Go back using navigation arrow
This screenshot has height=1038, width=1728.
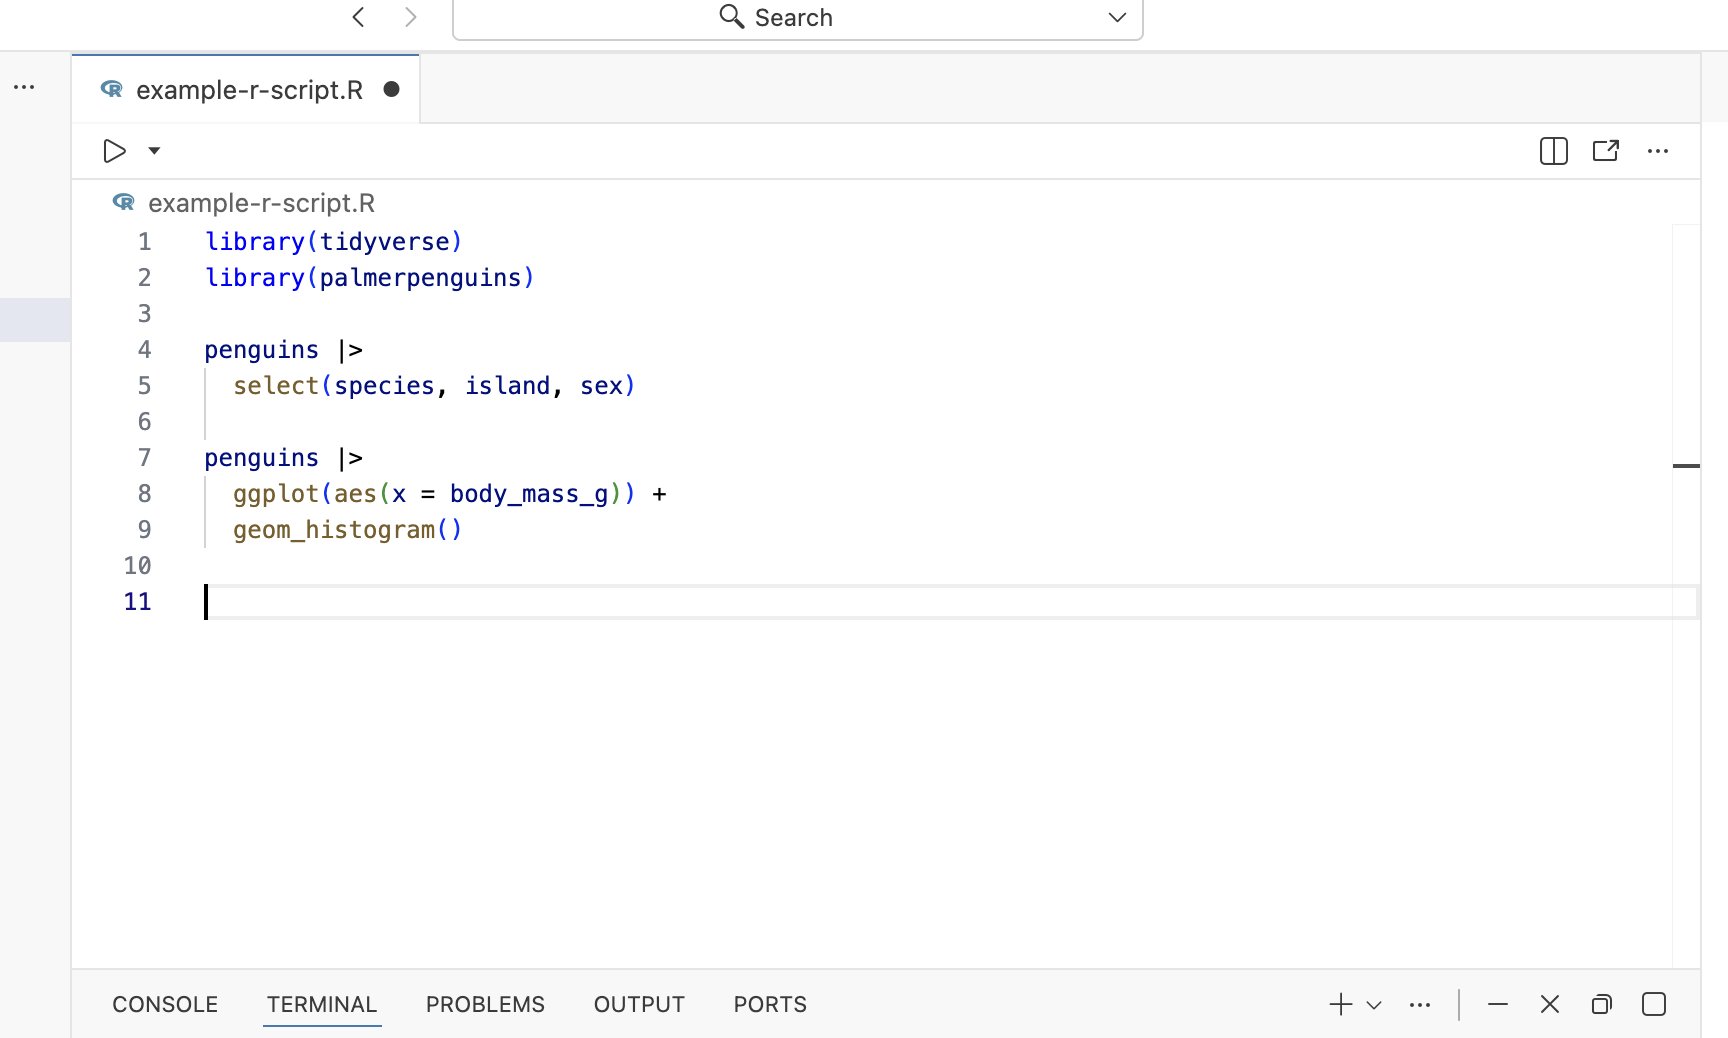(359, 17)
